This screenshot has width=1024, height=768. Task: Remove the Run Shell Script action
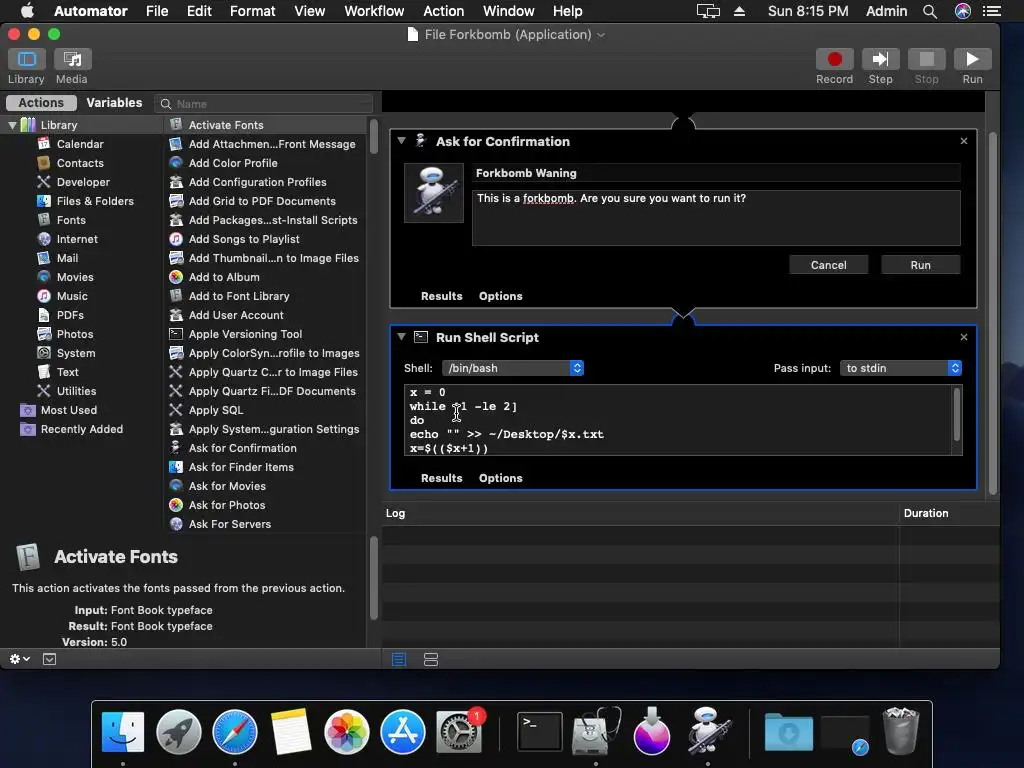point(964,337)
